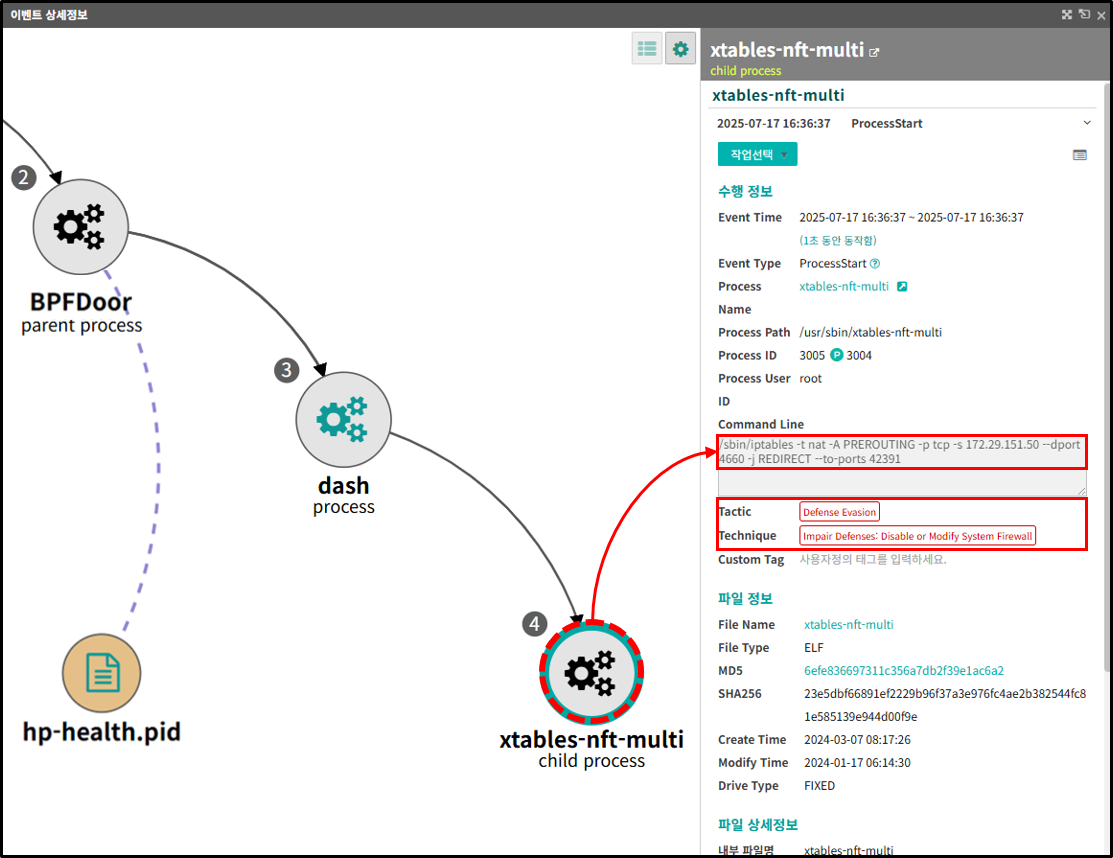Select the hp-health.pid file node
This screenshot has width=1113, height=858.
[102, 673]
